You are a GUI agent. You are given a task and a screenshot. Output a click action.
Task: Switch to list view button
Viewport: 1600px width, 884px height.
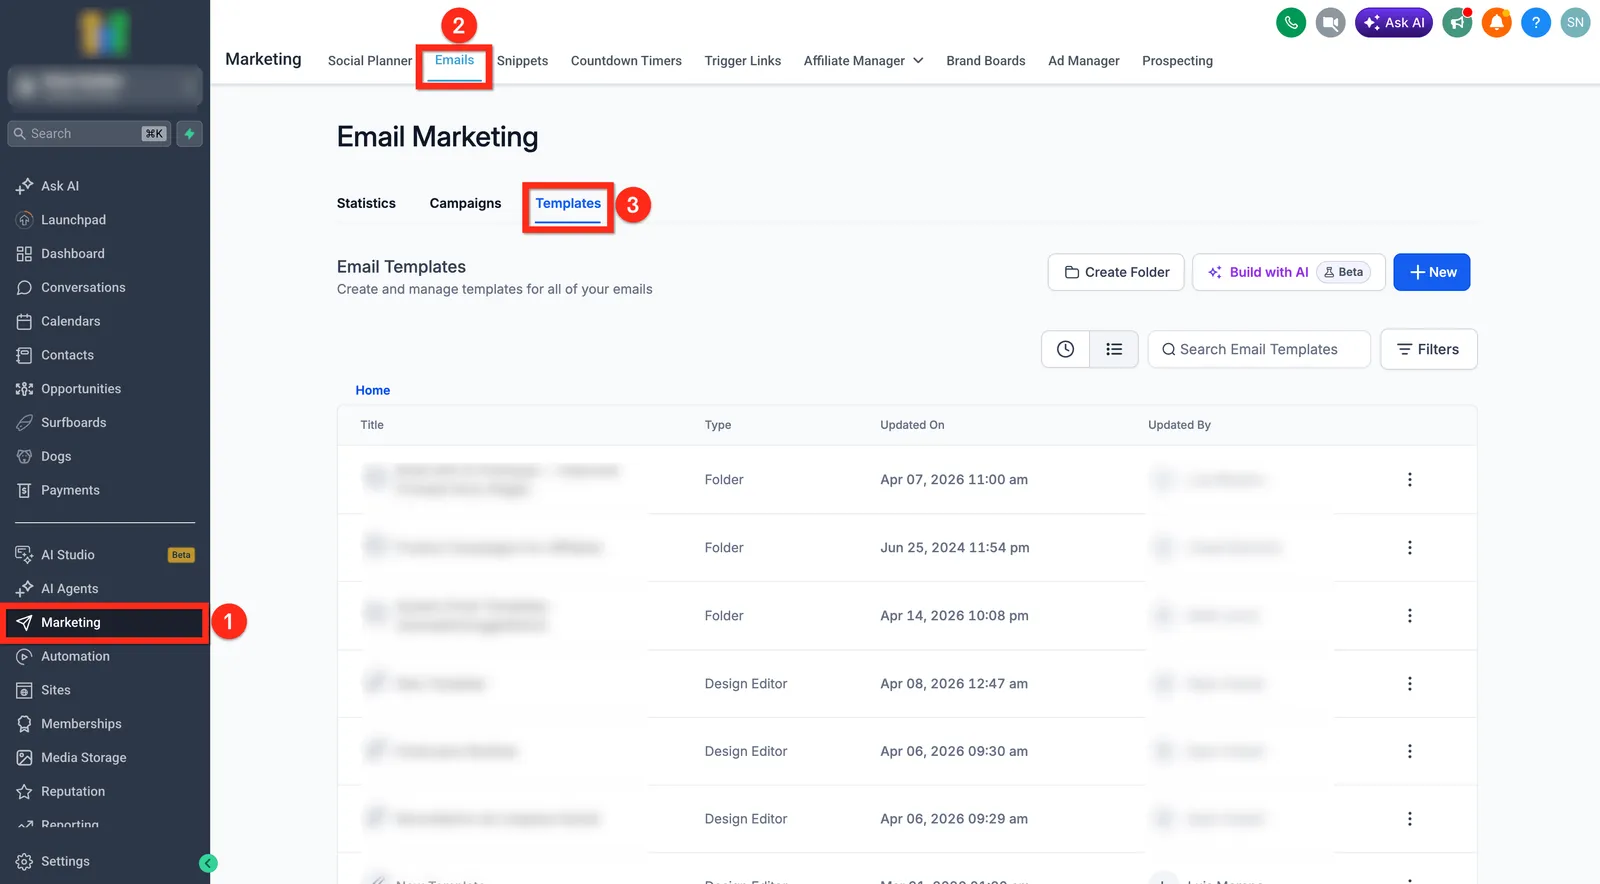point(1114,349)
